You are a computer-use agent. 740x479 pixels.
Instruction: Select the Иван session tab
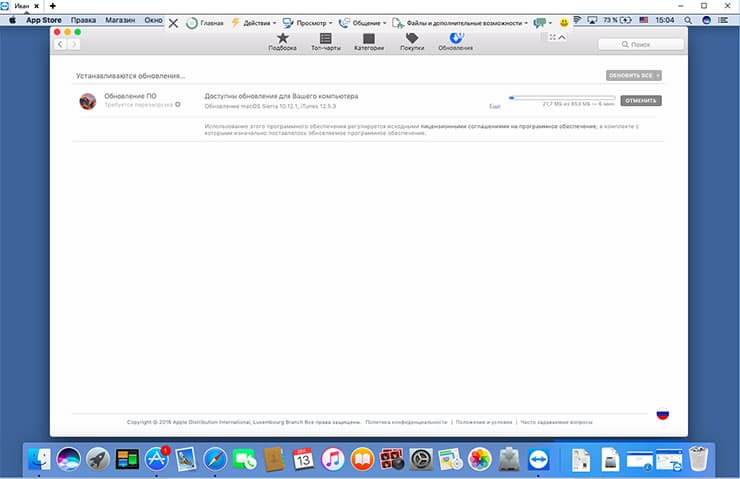tap(20, 6)
